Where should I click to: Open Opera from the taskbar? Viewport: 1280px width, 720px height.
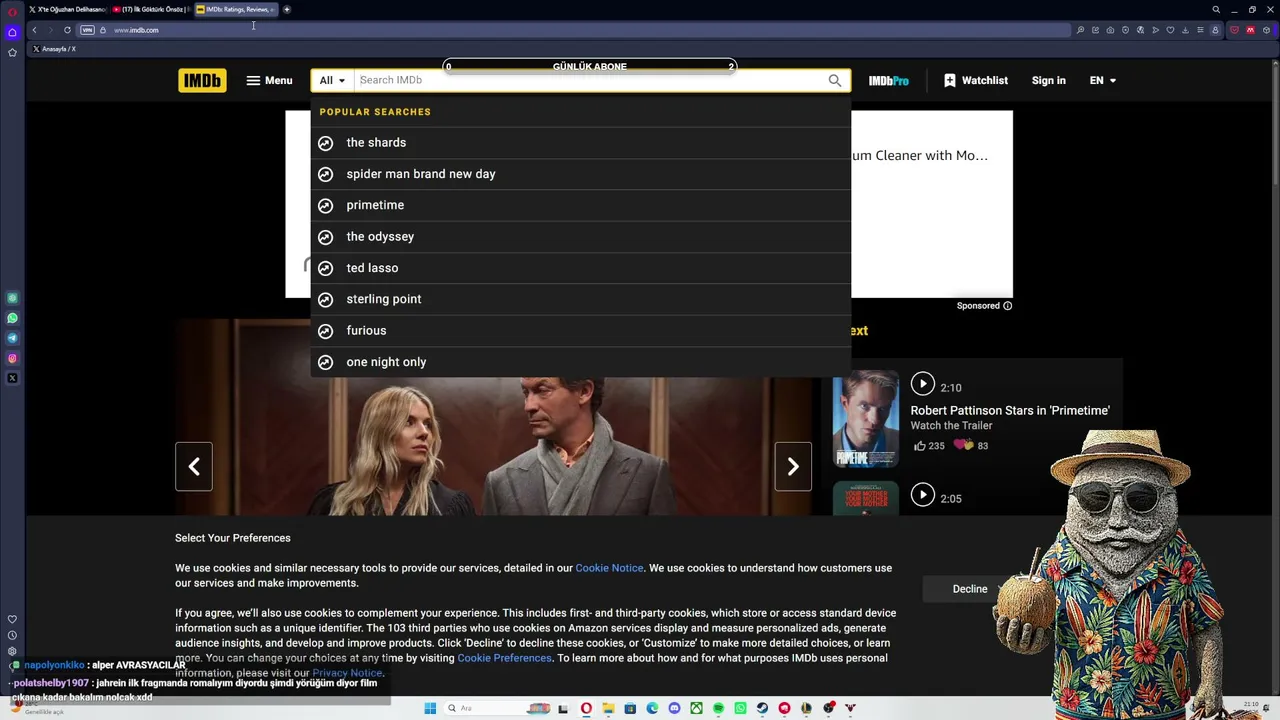[x=586, y=708]
